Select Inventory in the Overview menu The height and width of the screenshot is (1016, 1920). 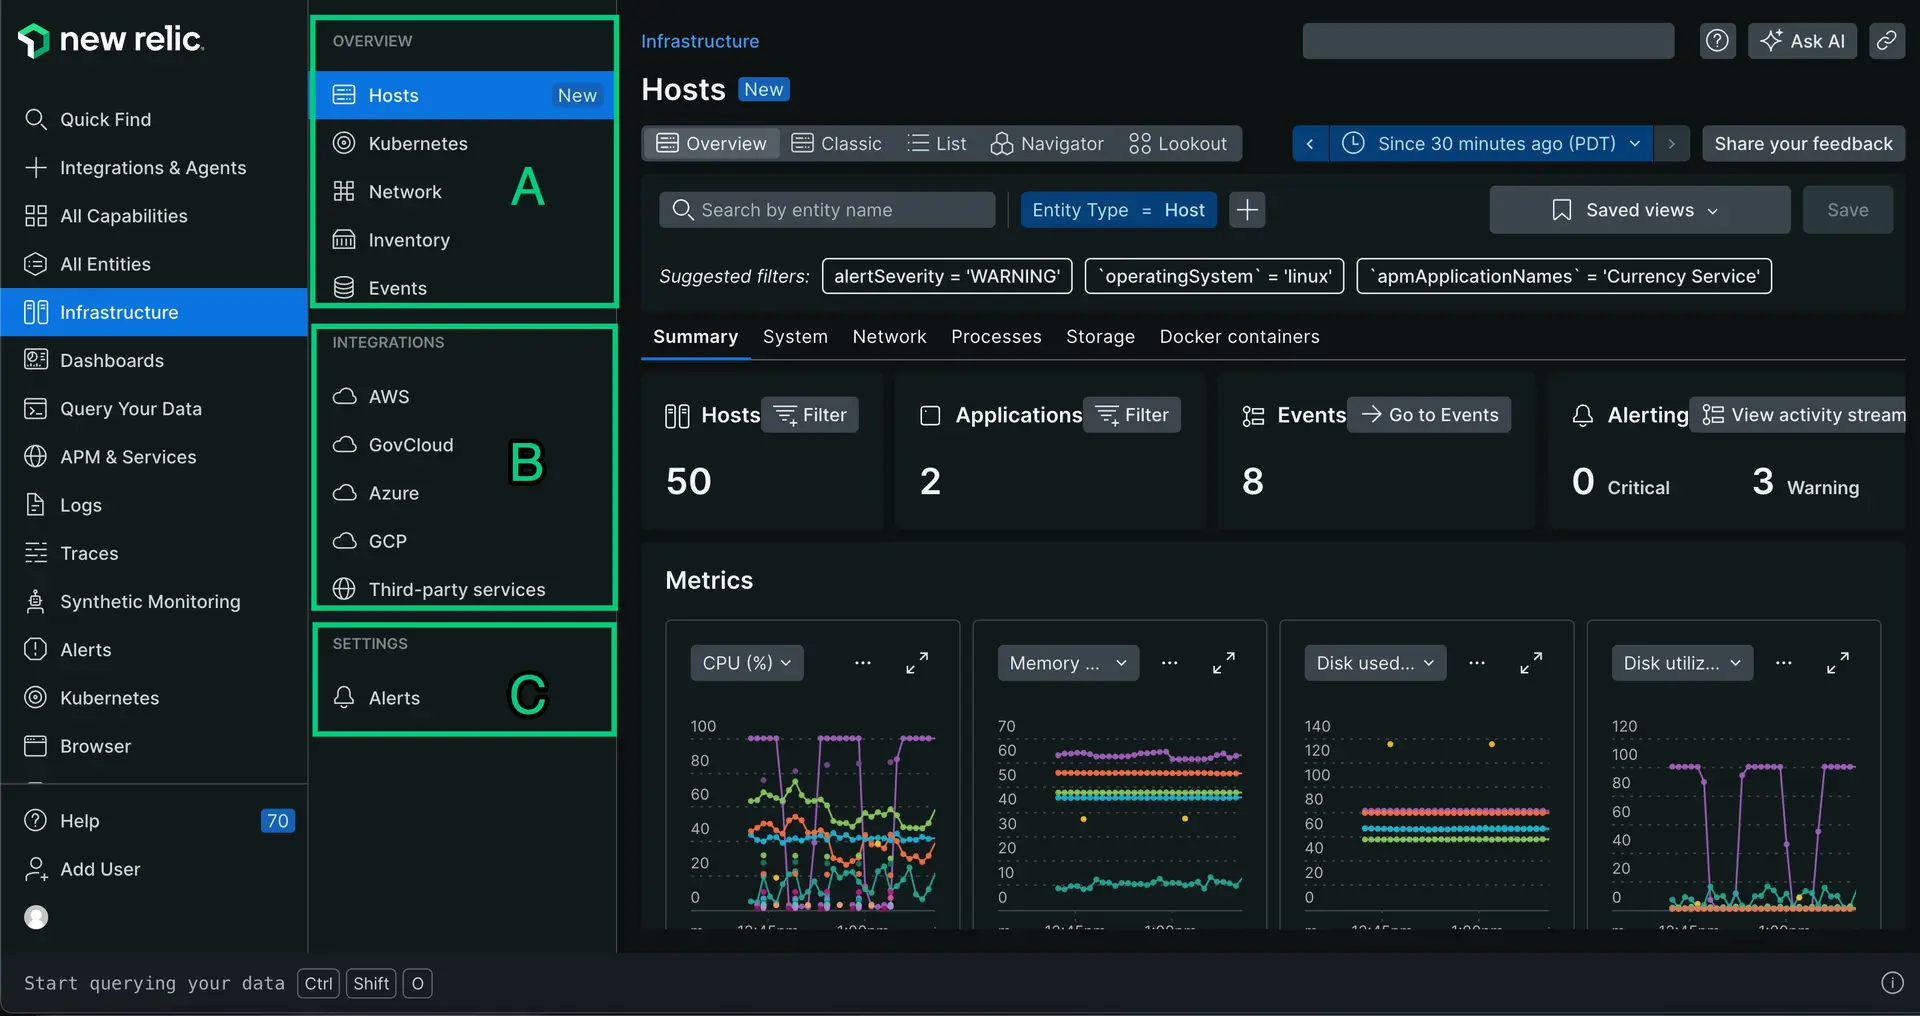click(x=409, y=240)
